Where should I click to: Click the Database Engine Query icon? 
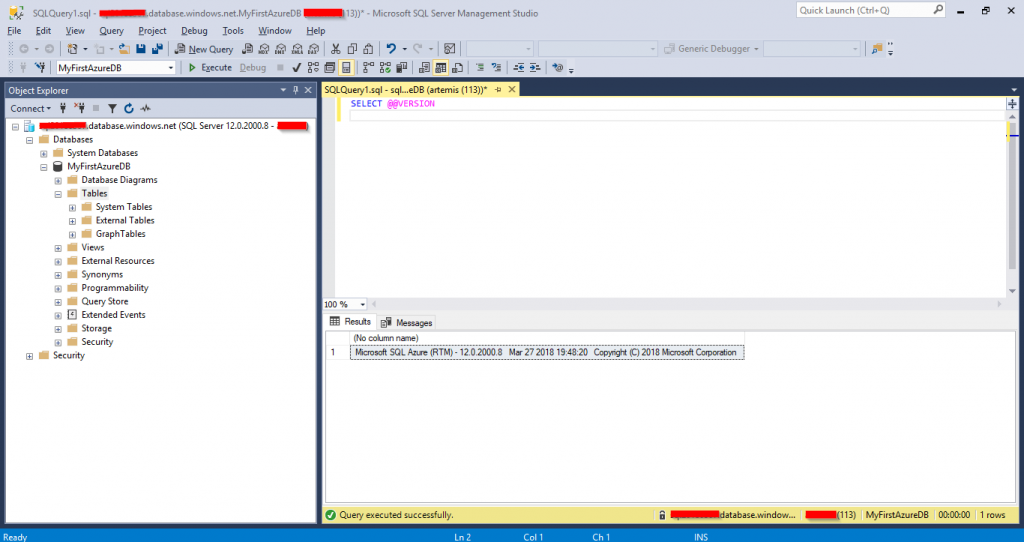[248, 49]
